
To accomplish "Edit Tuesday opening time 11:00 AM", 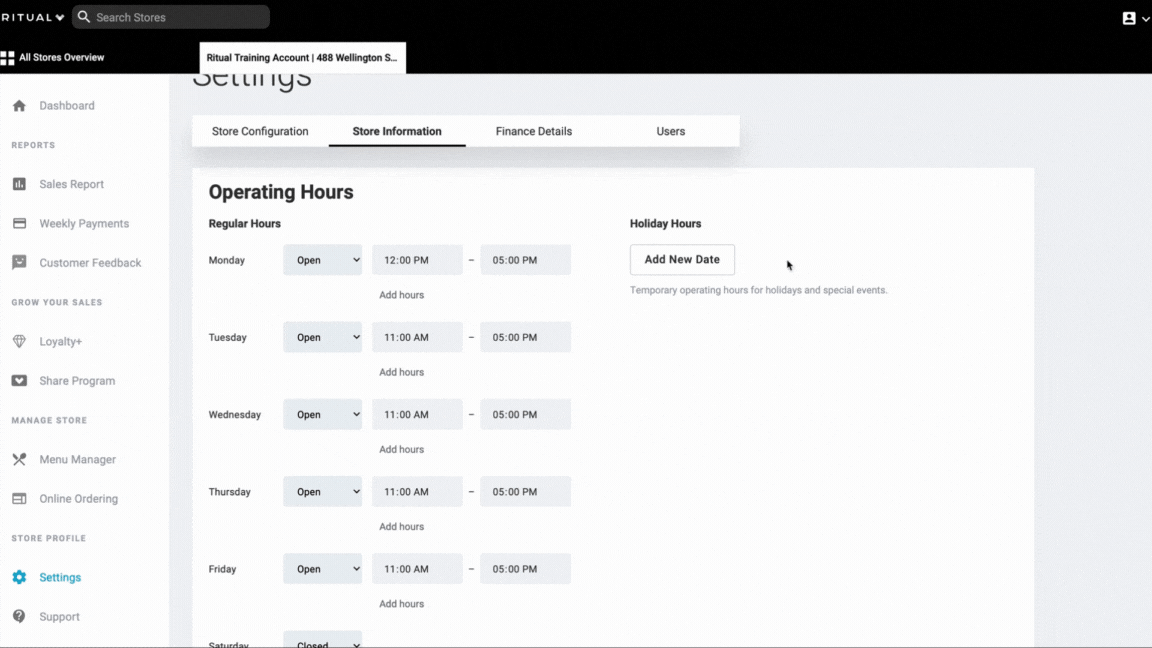I will tap(417, 337).
